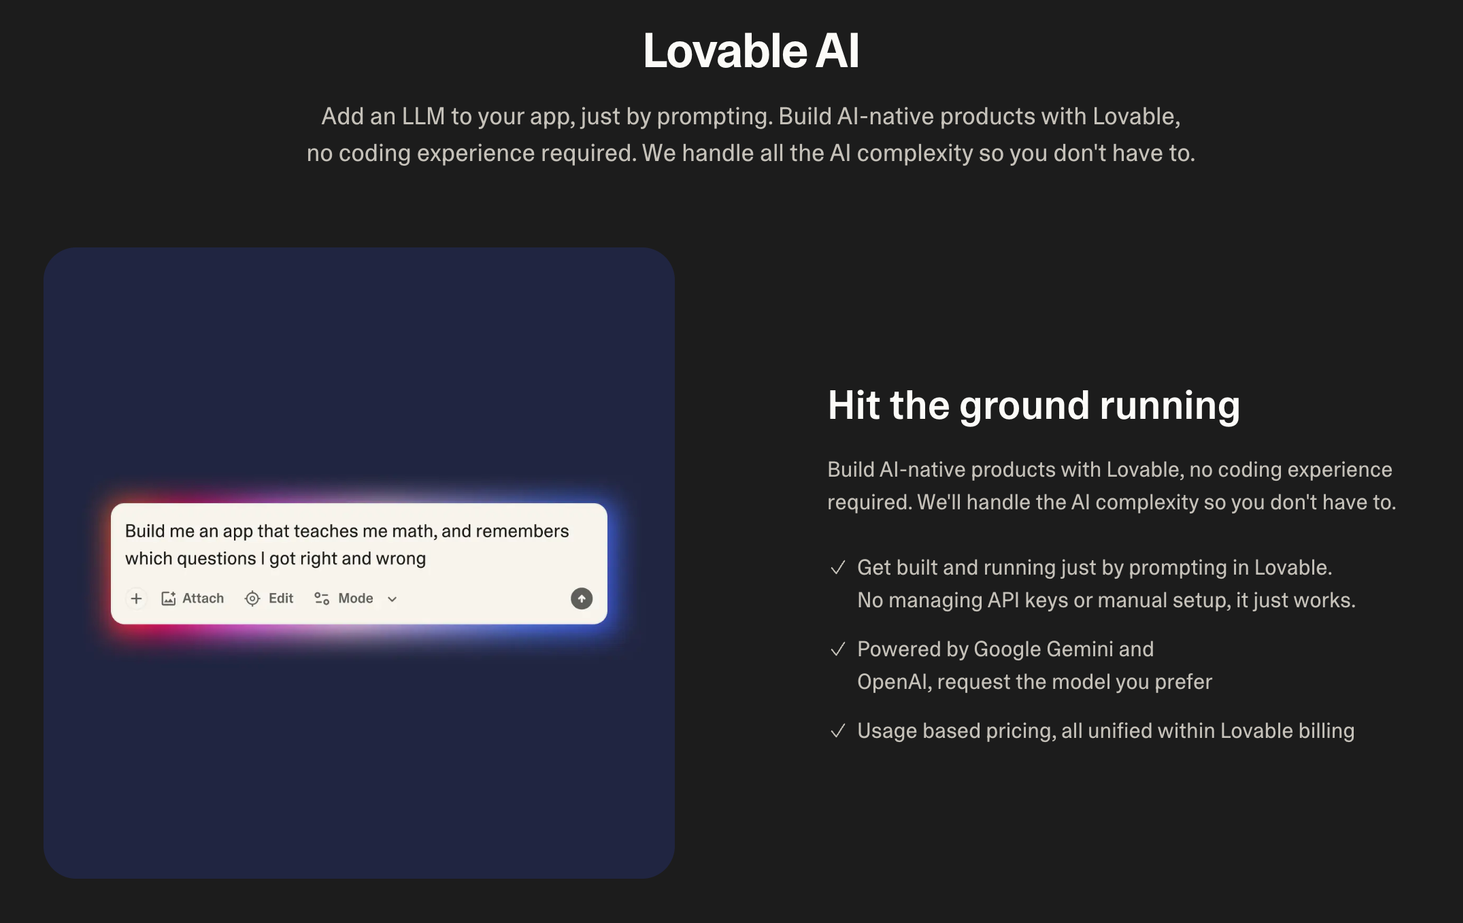1463x923 pixels.
Task: Expand the Mode dropdown chevron
Action: tap(392, 599)
